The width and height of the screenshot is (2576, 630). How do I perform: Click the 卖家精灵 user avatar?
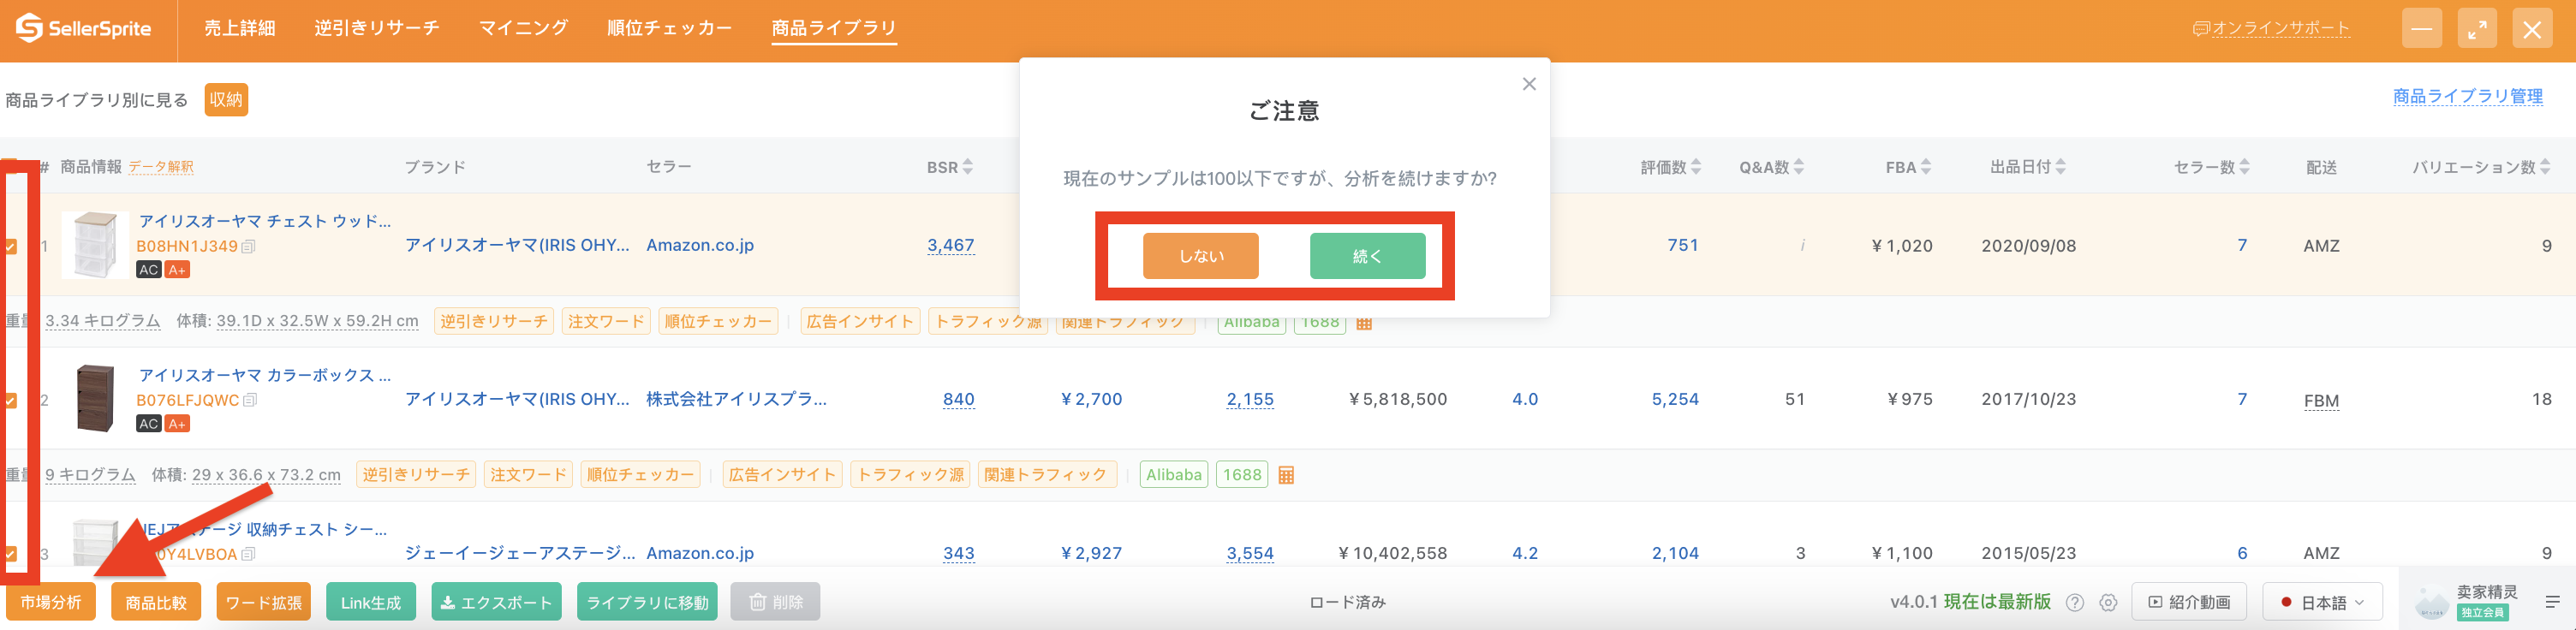[x=2431, y=602]
